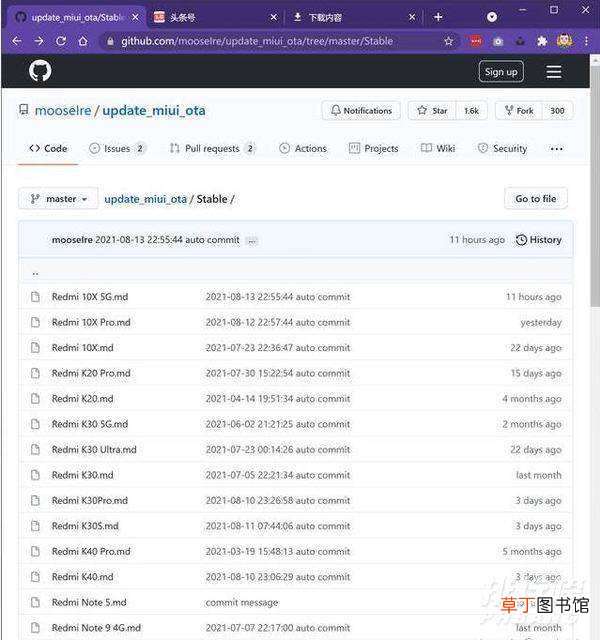Star the repository
Screen dimensions: 600x640
432,111
